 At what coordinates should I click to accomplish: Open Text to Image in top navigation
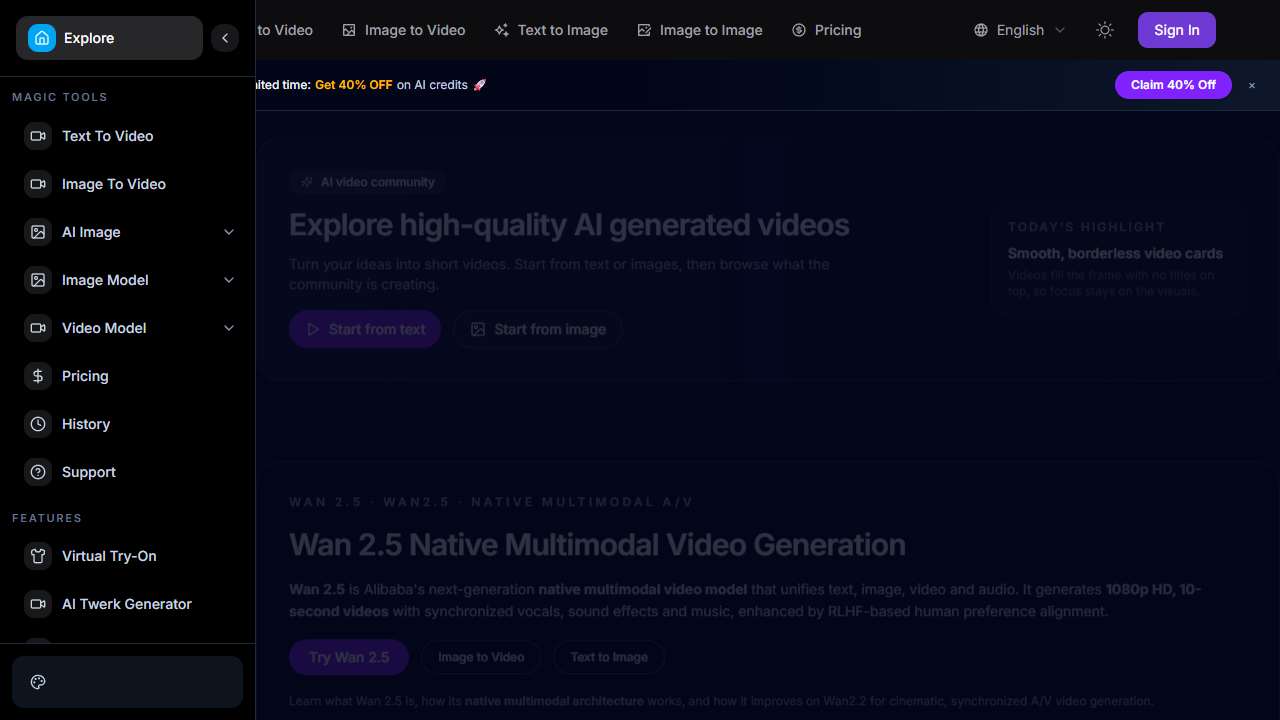tap(551, 30)
